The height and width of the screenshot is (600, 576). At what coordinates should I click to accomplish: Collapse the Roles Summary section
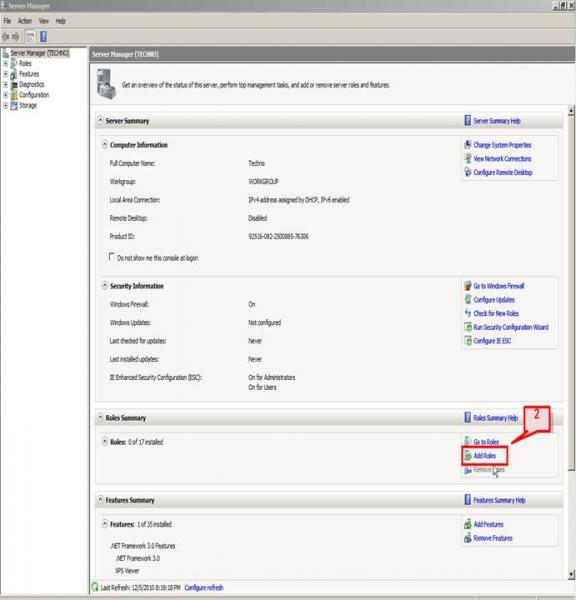click(100, 417)
